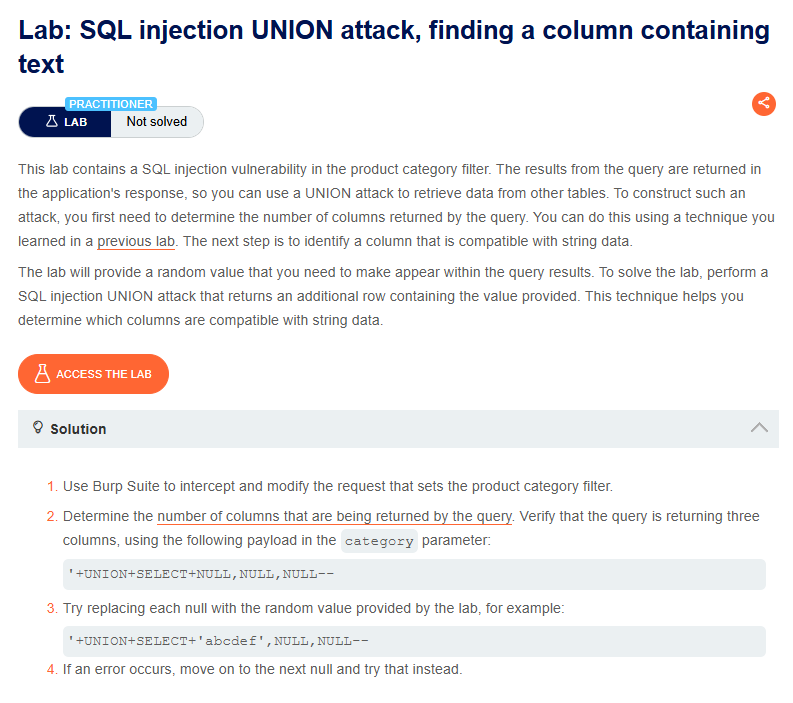
Task: Open 'number of columns that are being returned' link
Action: (334, 516)
